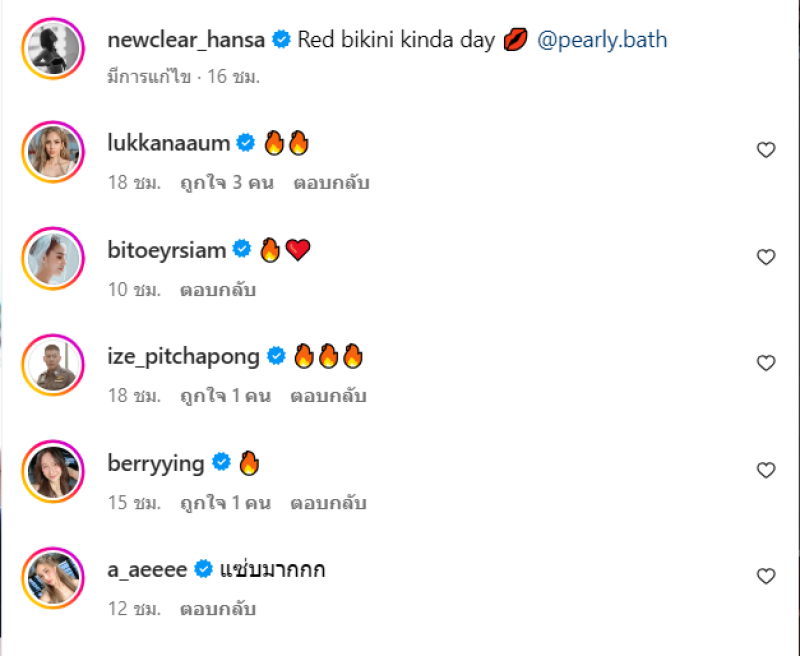Open ize_pitchapong's profile avatar
The height and width of the screenshot is (656, 800).
(x=53, y=365)
